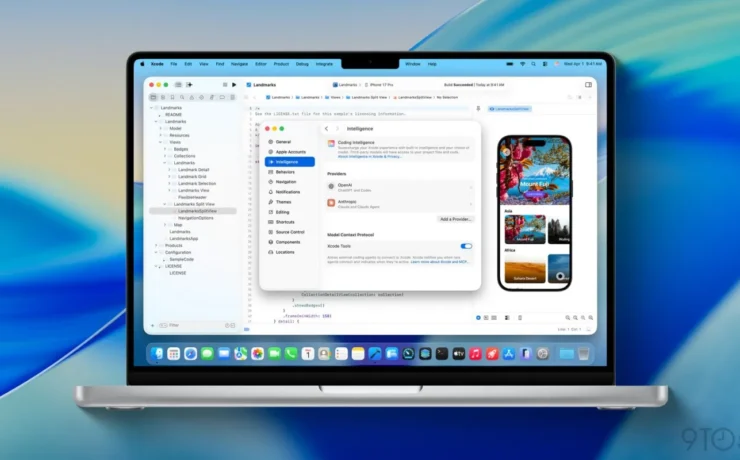Screen dimensions: 740x460
Task: Open the OpenAI provider row
Action: coord(400,187)
